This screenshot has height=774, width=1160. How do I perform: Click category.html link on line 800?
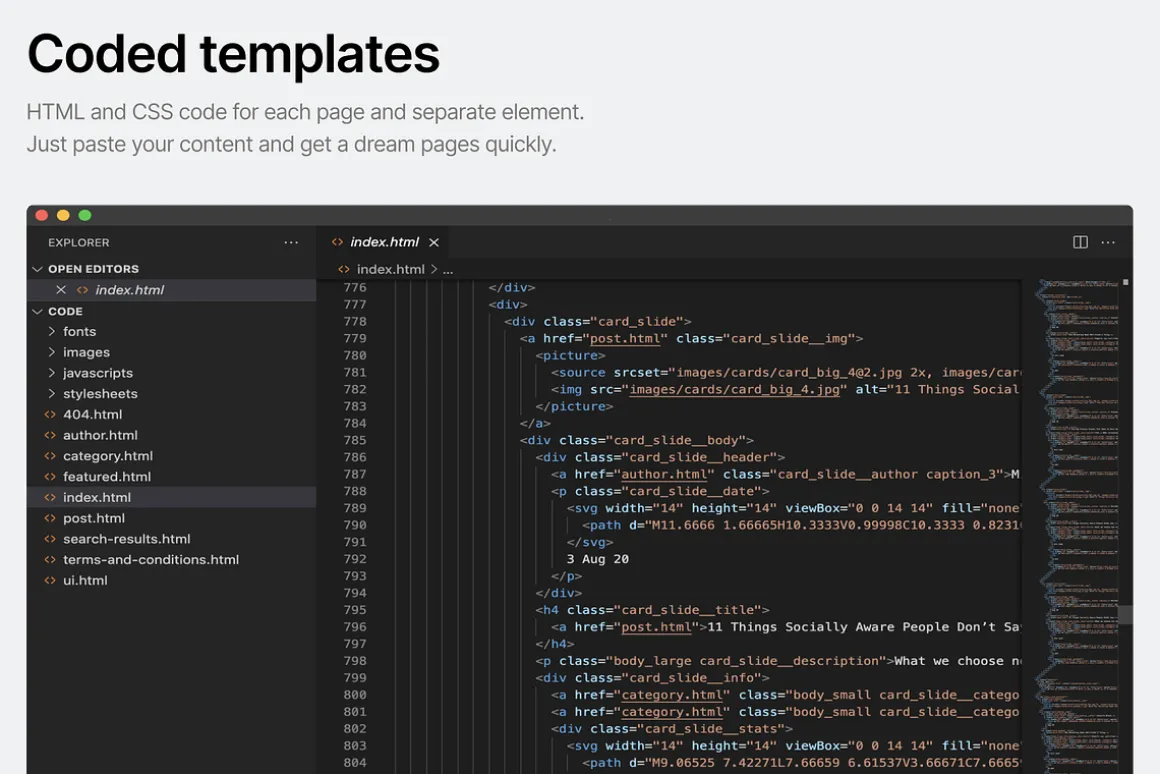(672, 695)
